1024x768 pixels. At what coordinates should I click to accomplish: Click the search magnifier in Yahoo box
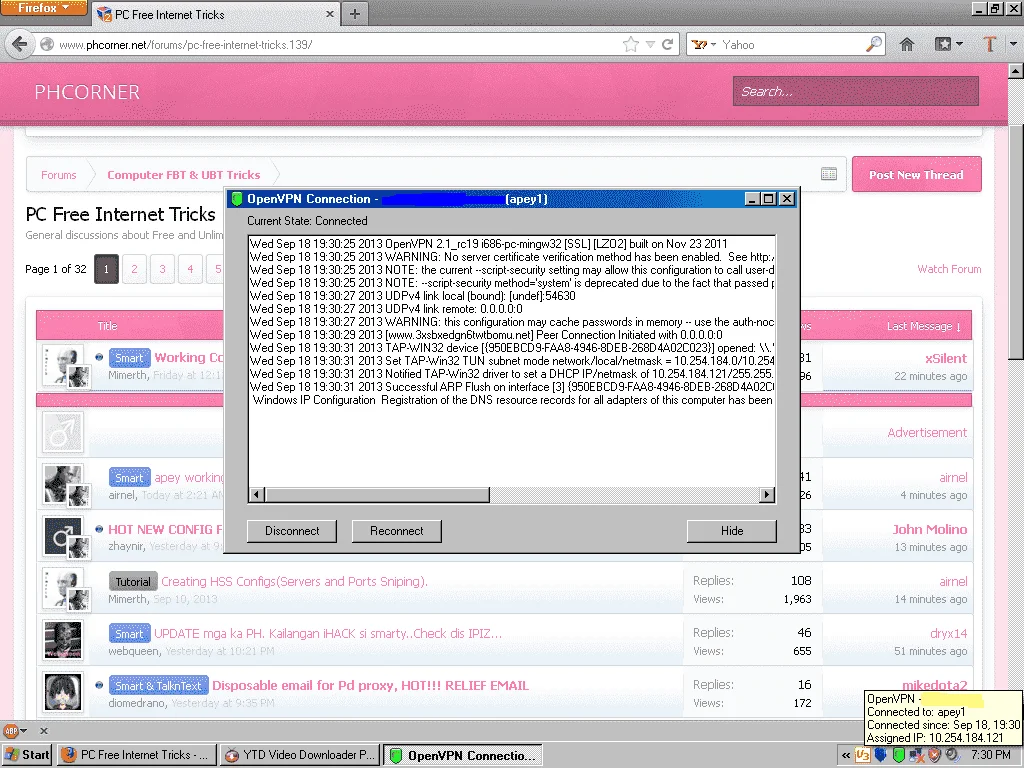click(x=873, y=44)
